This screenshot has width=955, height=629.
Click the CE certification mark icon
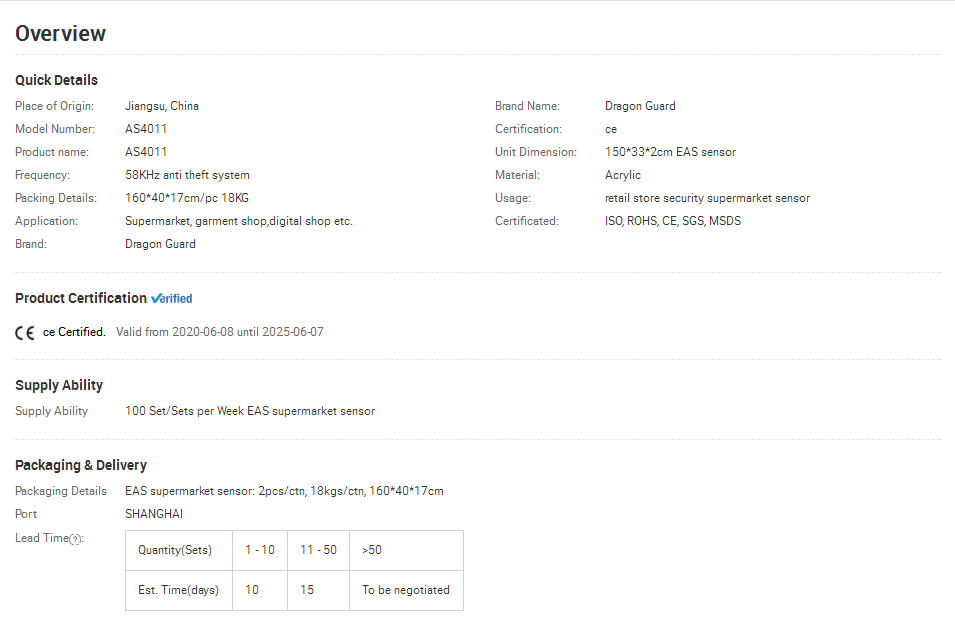25,332
